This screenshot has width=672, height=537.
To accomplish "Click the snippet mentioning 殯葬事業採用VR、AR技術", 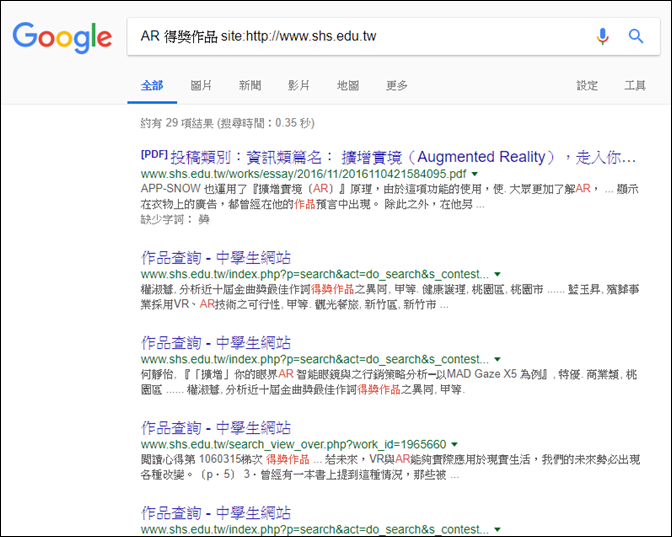I will pyautogui.click(x=390, y=297).
